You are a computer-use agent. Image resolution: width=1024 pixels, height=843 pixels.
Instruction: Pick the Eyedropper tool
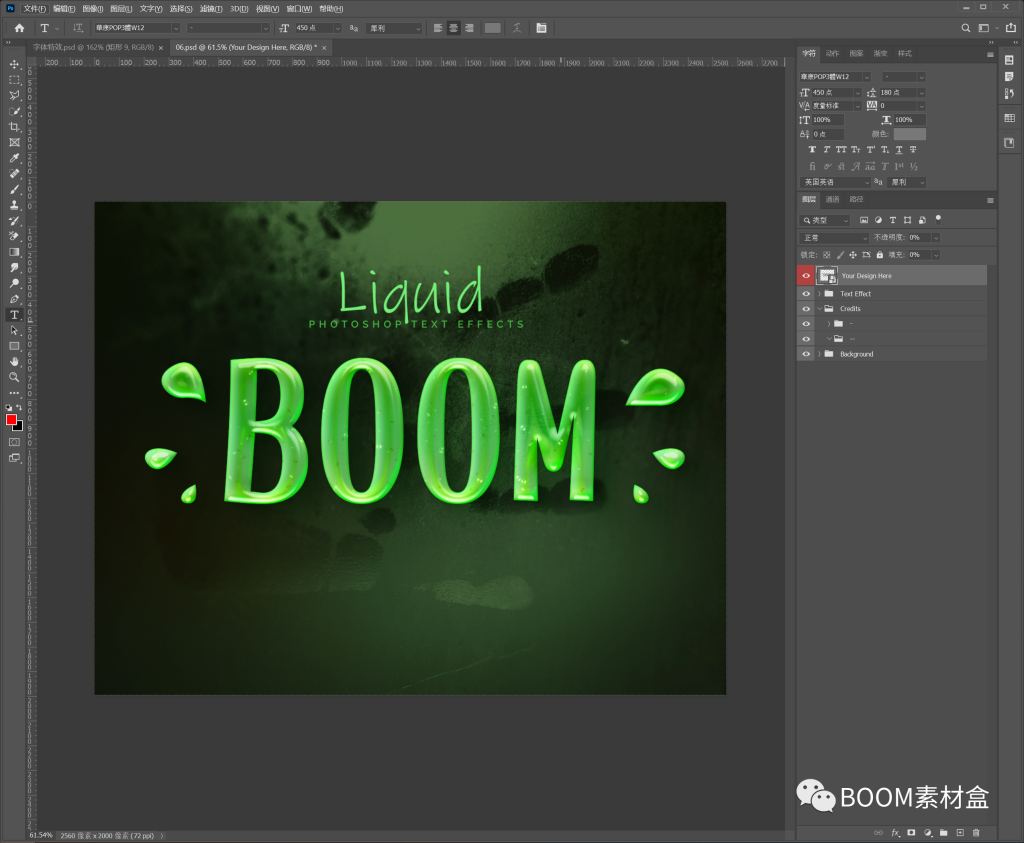pyautogui.click(x=14, y=158)
